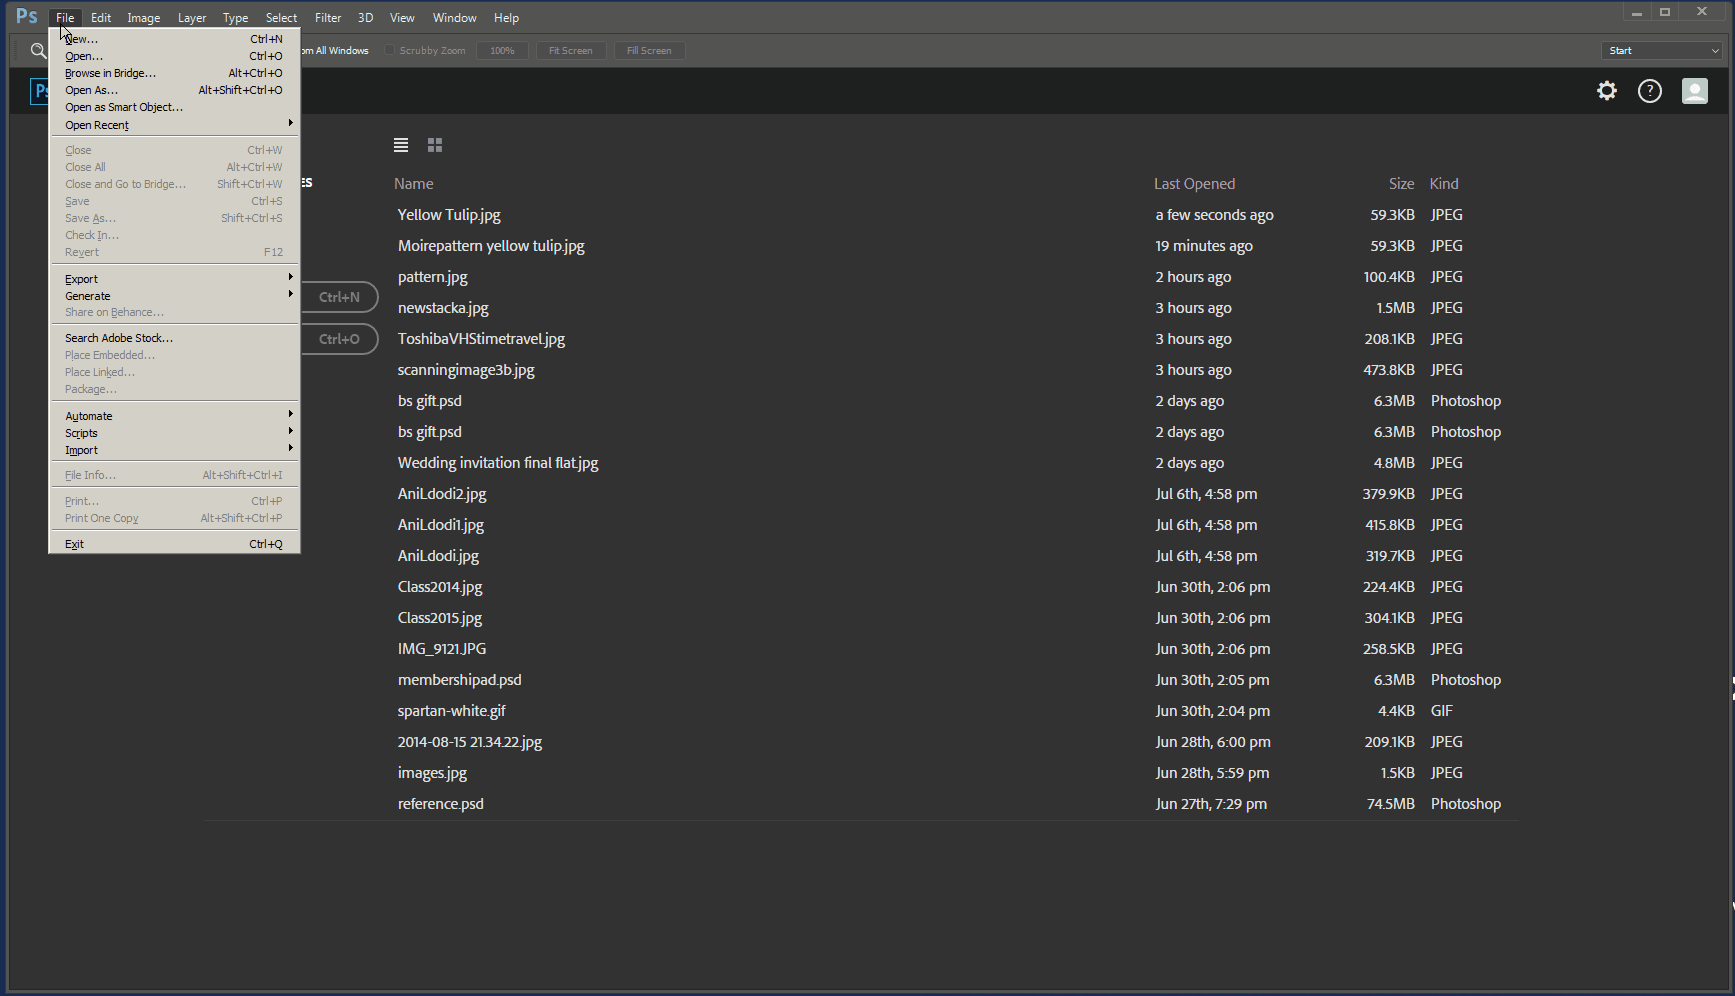This screenshot has width=1735, height=996.
Task: Sort recent files by Name column
Action: click(414, 184)
